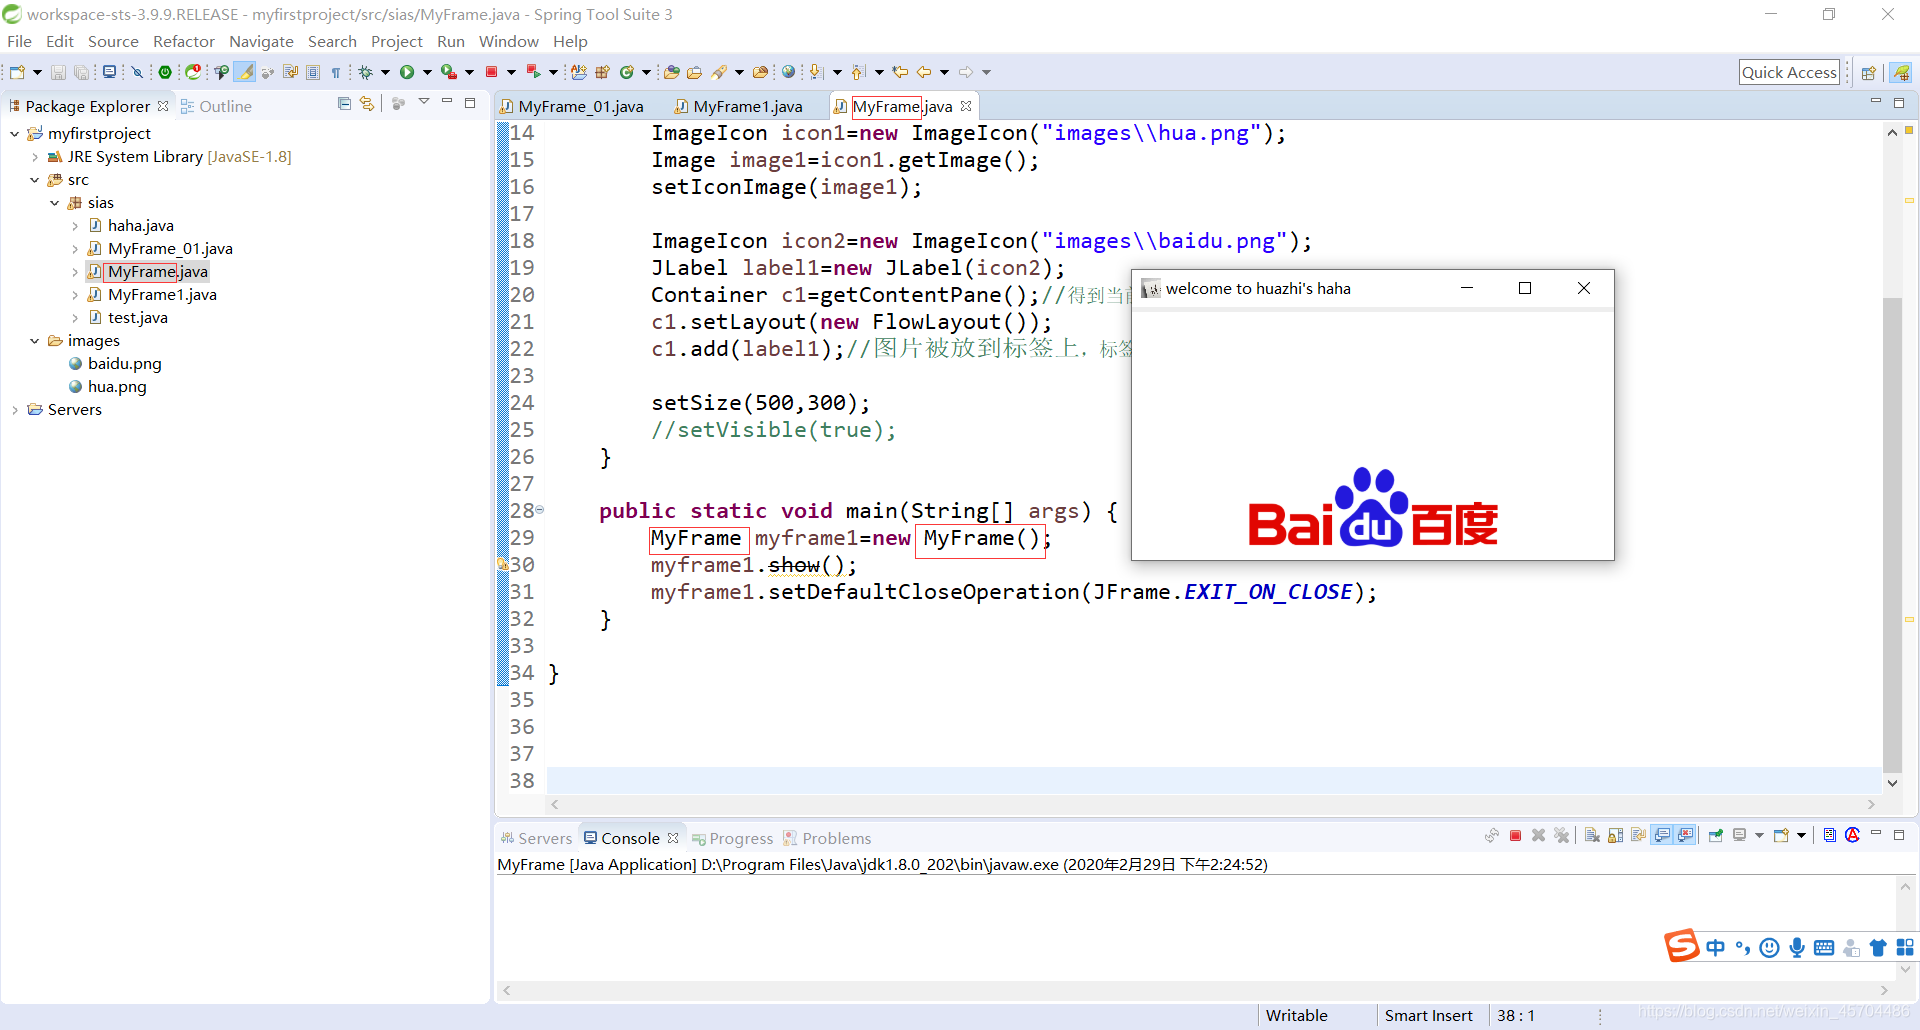Image resolution: width=1920 pixels, height=1030 pixels.
Task: Open Run button dropdown arrow
Action: tap(427, 72)
